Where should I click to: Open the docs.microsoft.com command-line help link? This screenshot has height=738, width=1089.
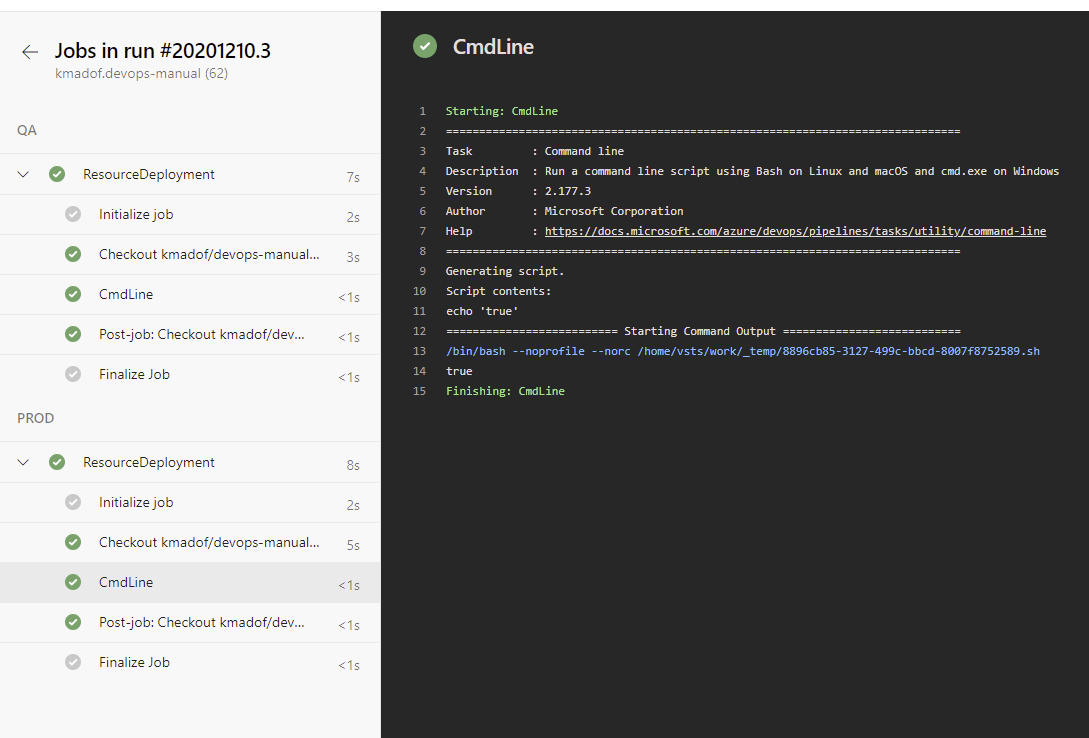tap(795, 231)
